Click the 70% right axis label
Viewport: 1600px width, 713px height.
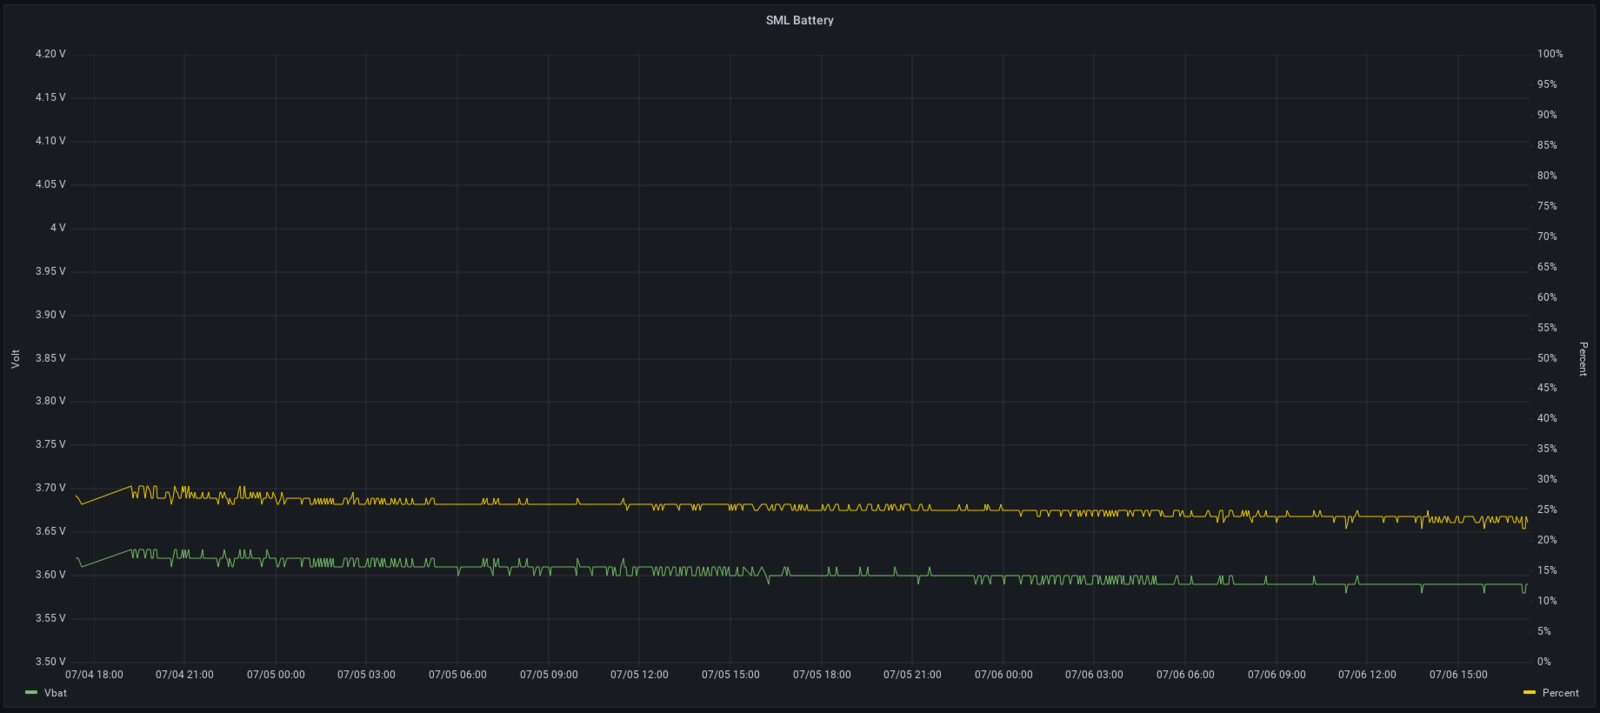(x=1547, y=237)
